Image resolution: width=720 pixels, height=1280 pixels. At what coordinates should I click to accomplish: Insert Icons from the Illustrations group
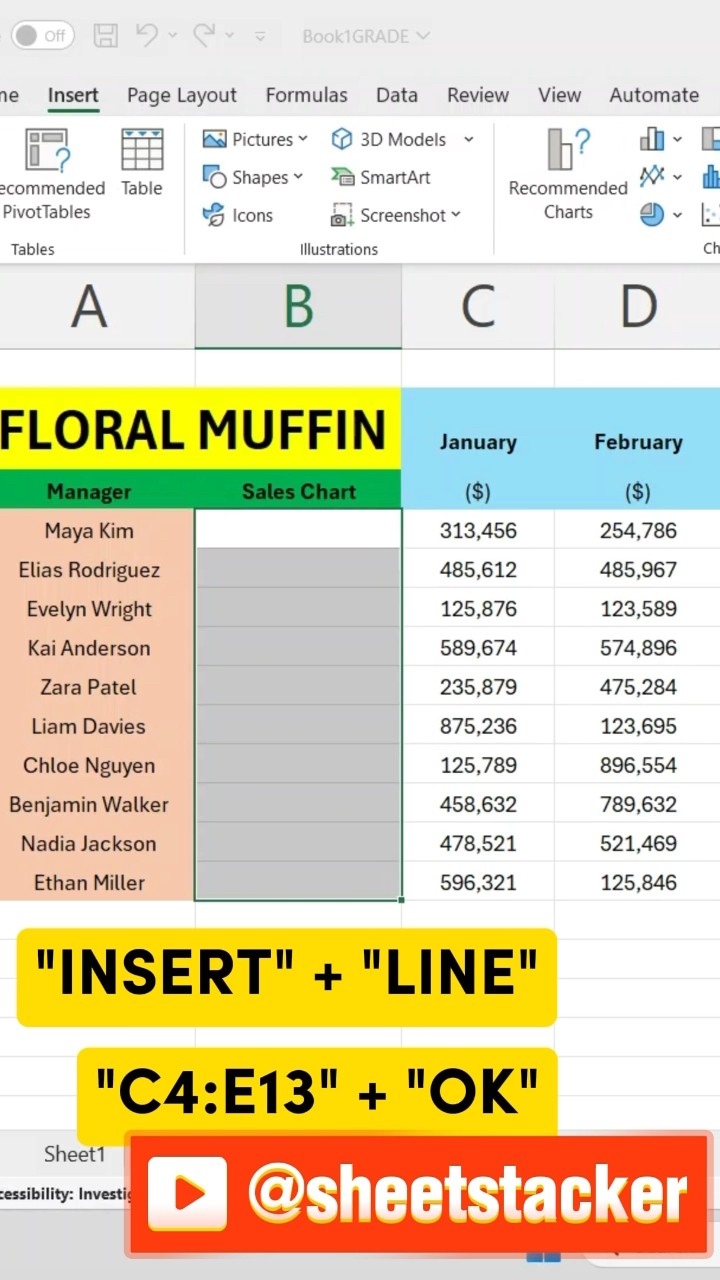(x=238, y=215)
